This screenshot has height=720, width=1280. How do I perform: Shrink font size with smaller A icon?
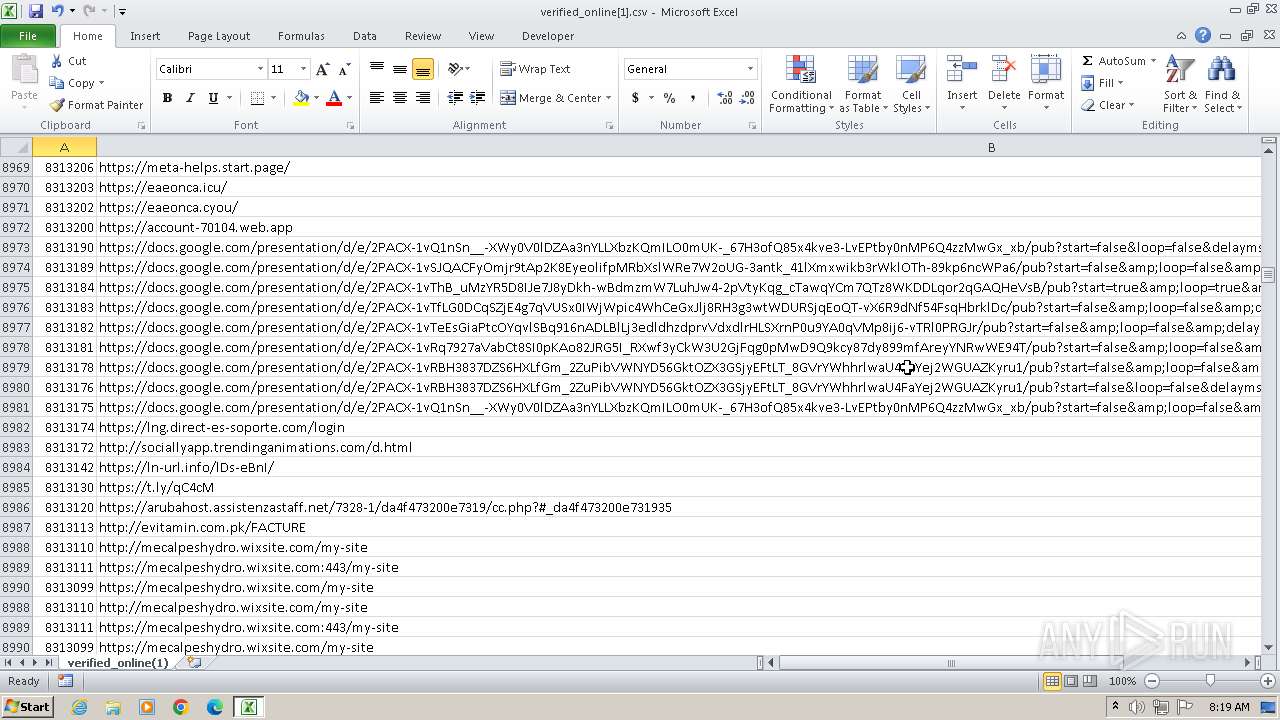tap(344, 69)
